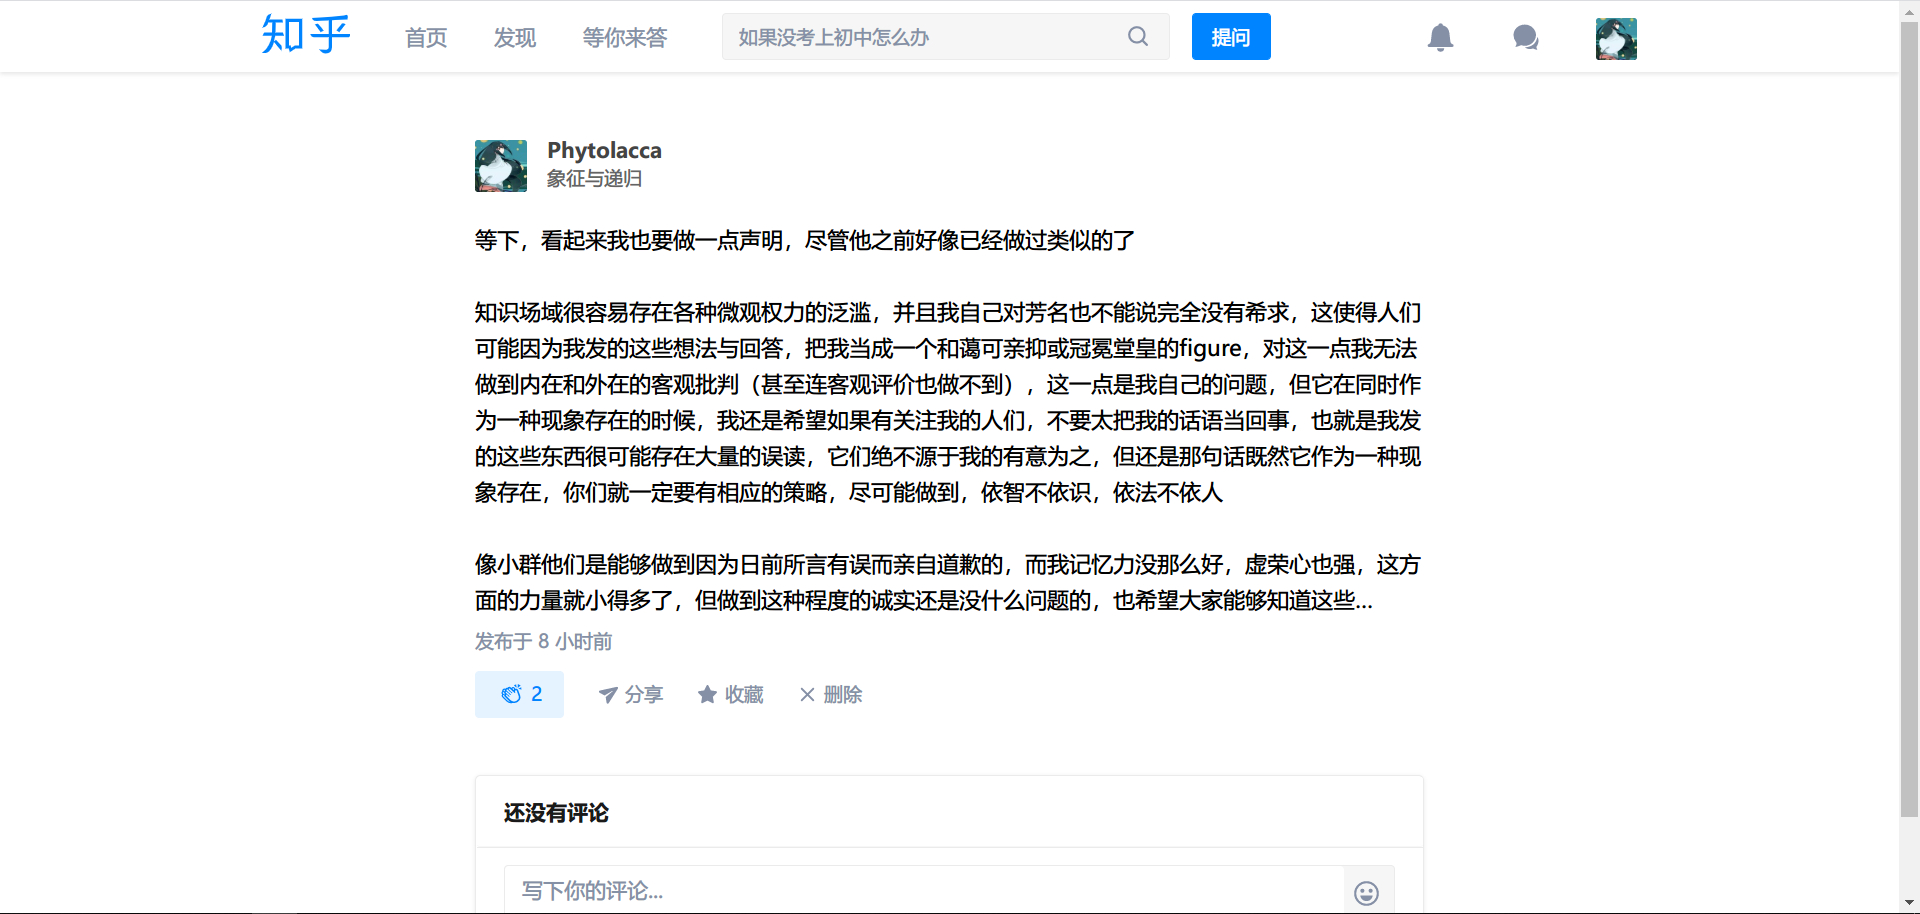Favorite the post with 收藏
Viewport: 1920px width, 914px height.
(731, 695)
